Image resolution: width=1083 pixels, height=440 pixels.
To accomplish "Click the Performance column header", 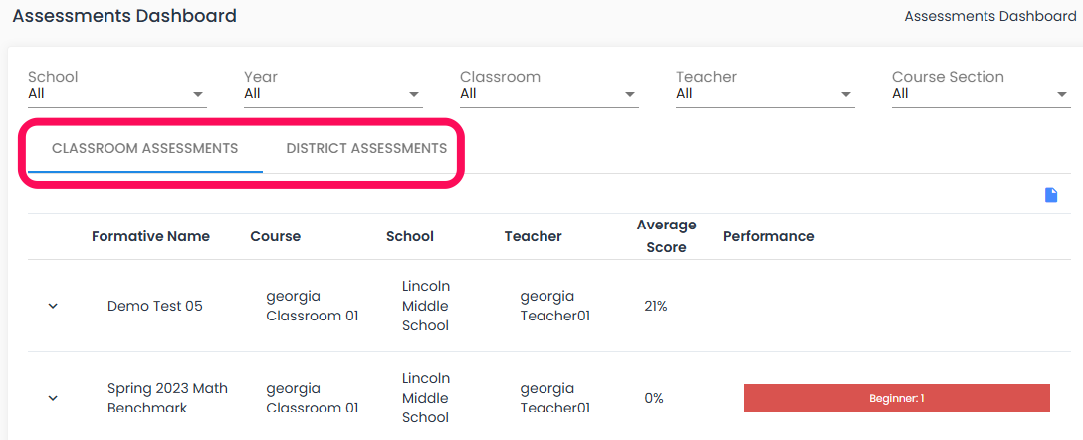I will point(769,236).
